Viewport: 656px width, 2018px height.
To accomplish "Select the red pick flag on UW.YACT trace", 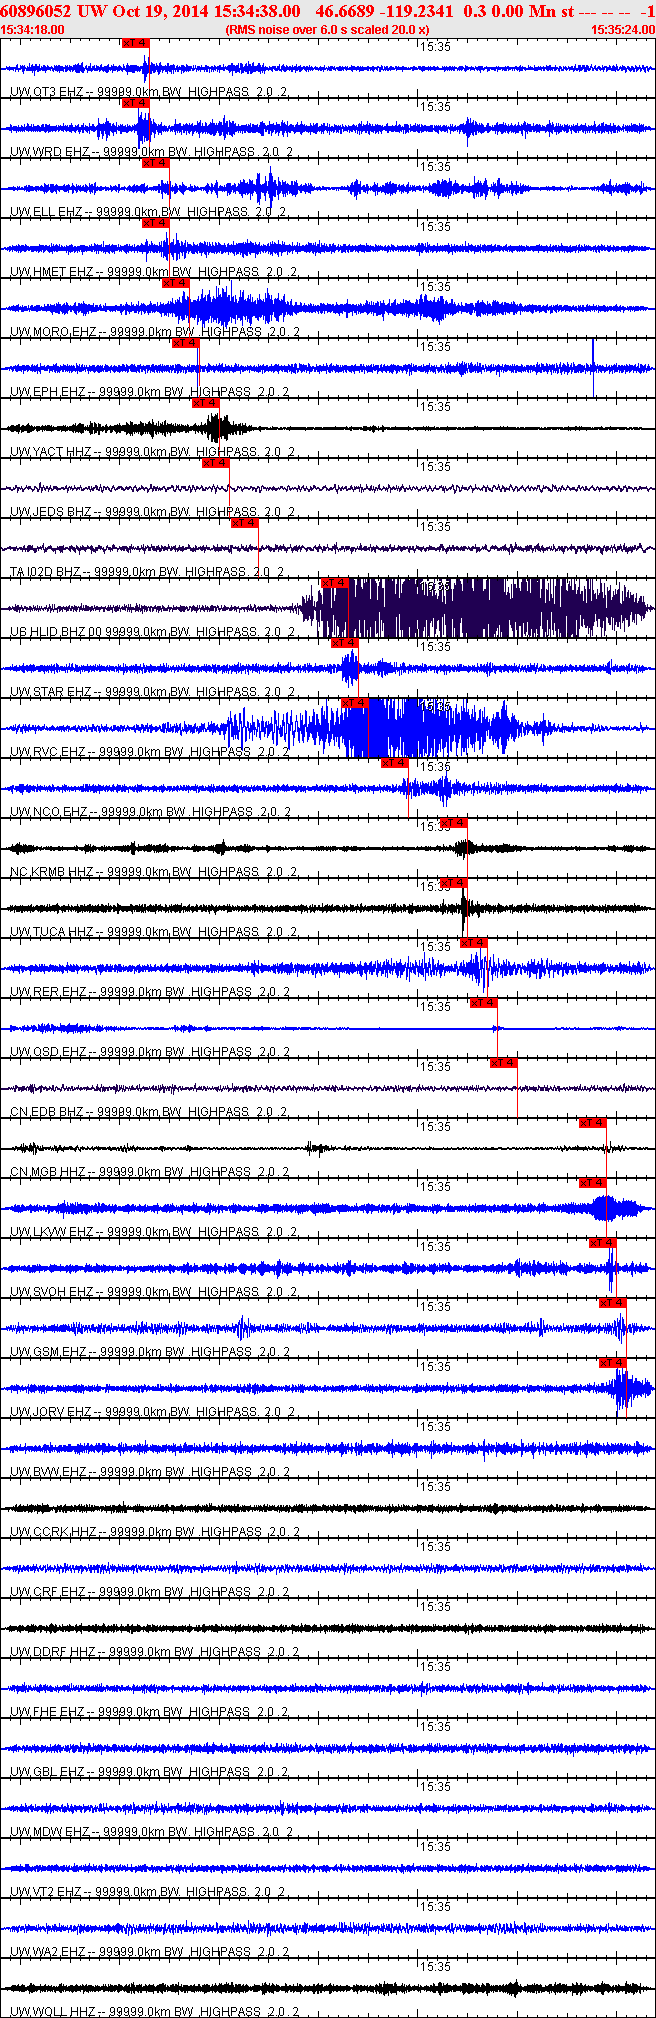I will (x=205, y=403).
